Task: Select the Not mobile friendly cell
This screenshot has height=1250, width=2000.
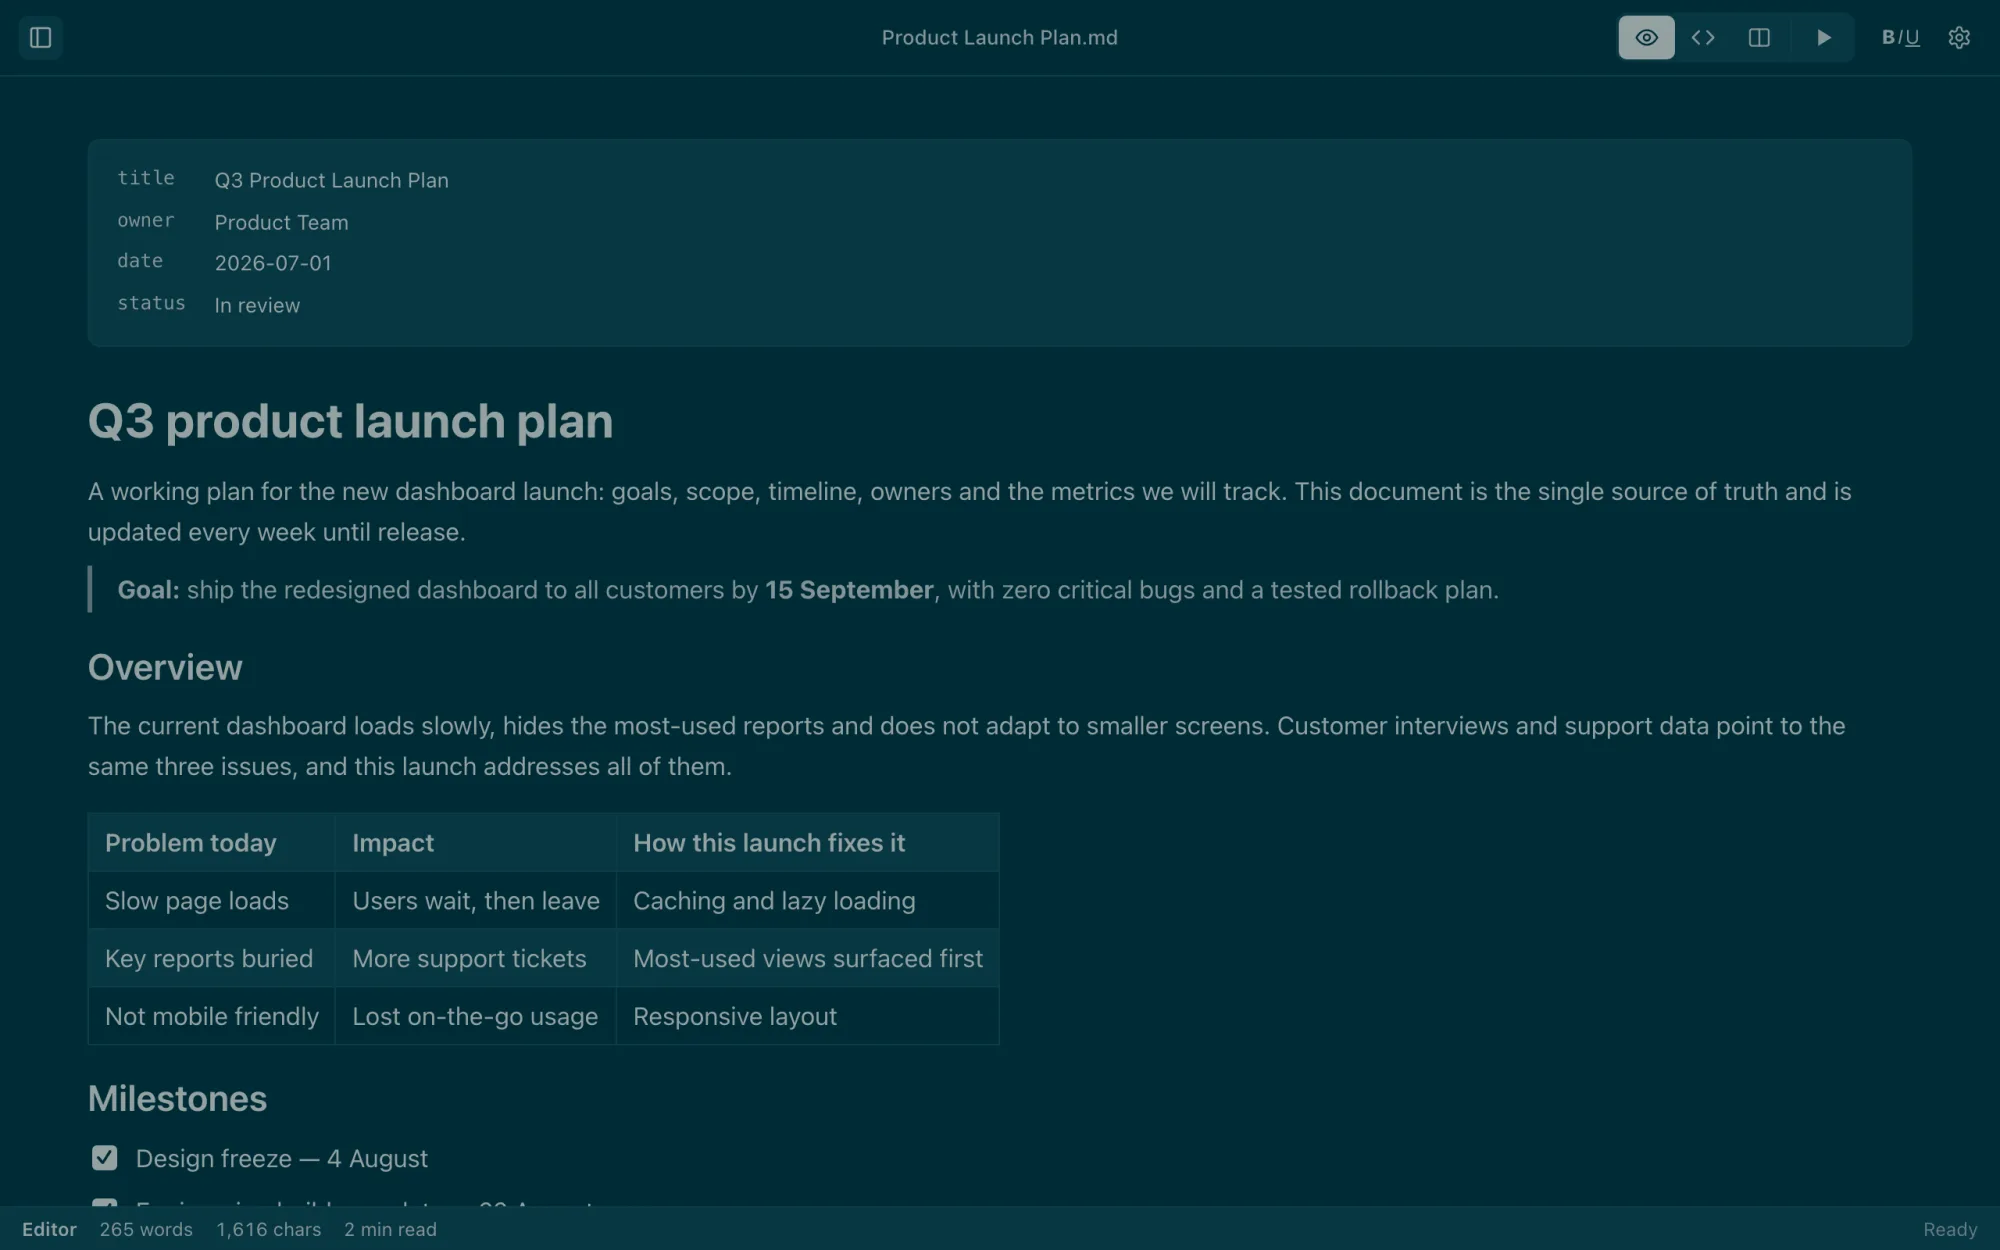Action: (211, 1017)
